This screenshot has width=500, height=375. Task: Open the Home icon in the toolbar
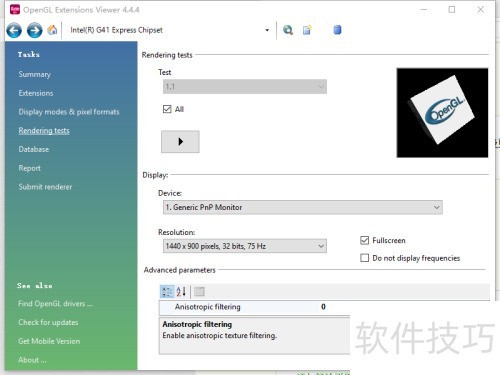point(52,30)
